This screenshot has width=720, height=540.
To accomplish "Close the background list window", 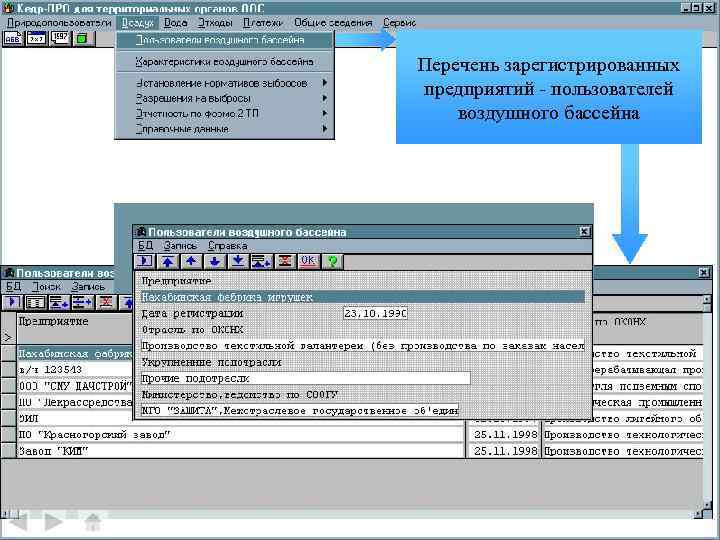I will tap(705, 273).
